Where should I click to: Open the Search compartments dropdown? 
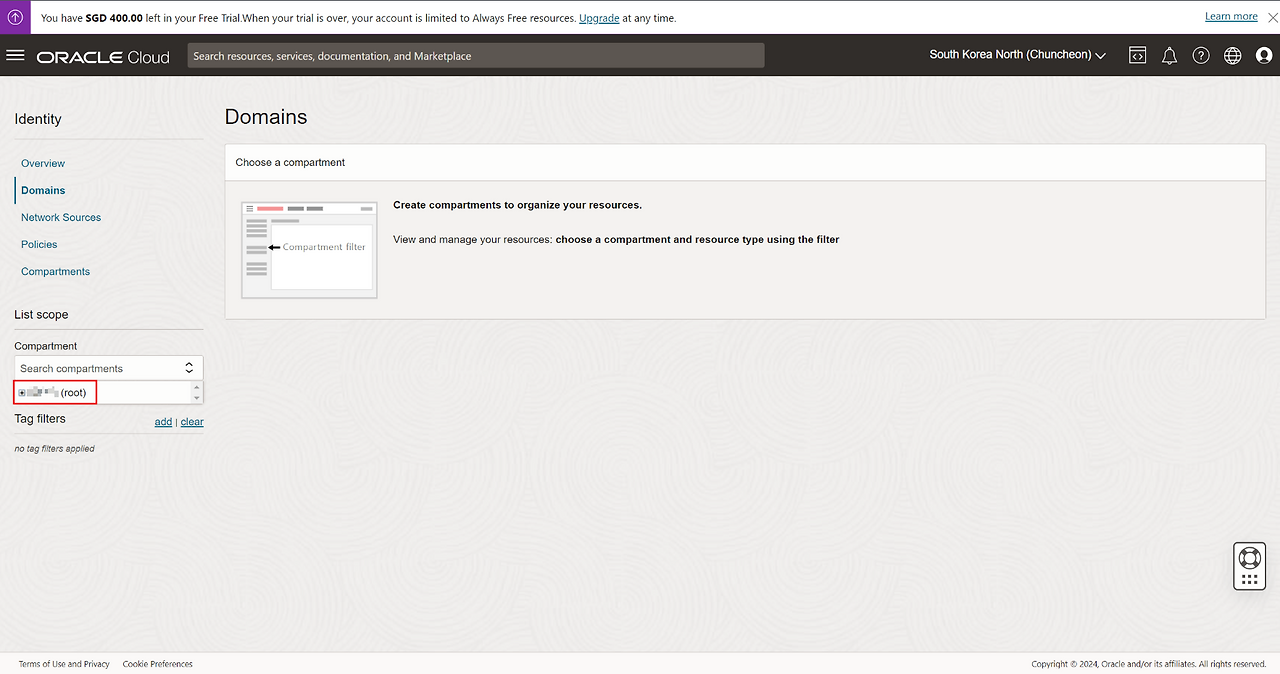(x=108, y=368)
